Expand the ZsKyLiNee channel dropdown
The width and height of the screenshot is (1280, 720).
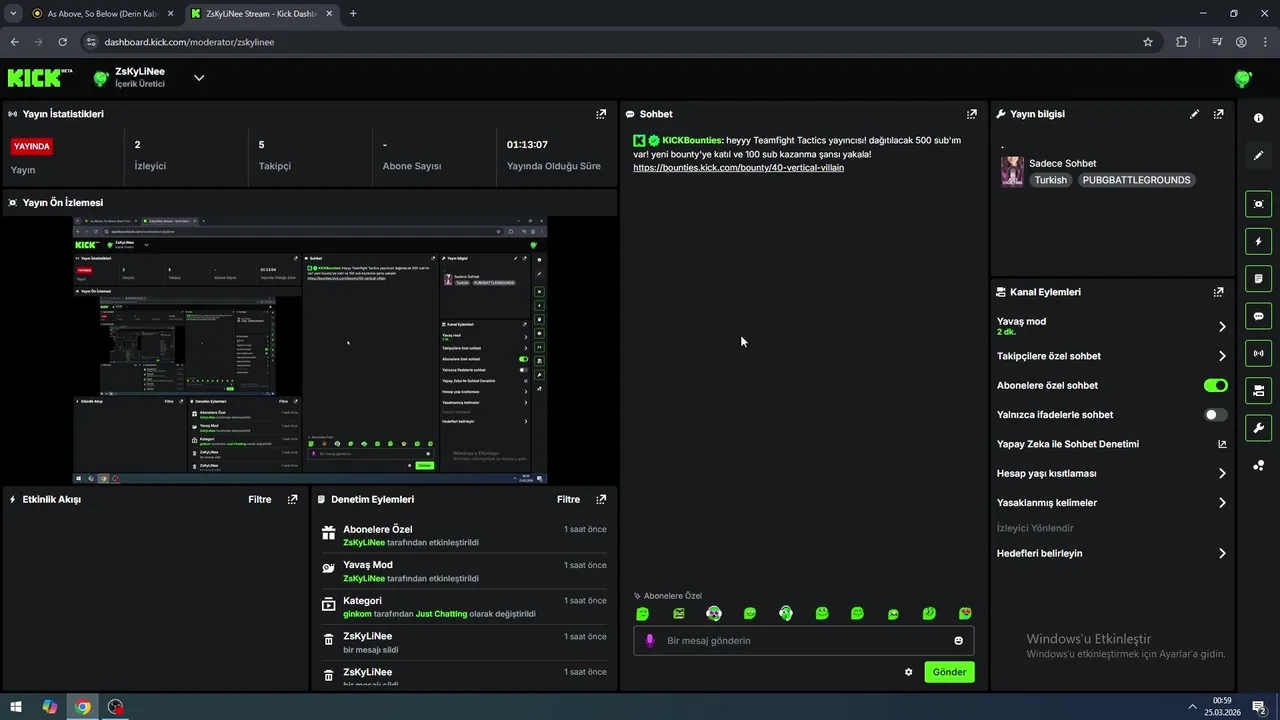point(199,78)
